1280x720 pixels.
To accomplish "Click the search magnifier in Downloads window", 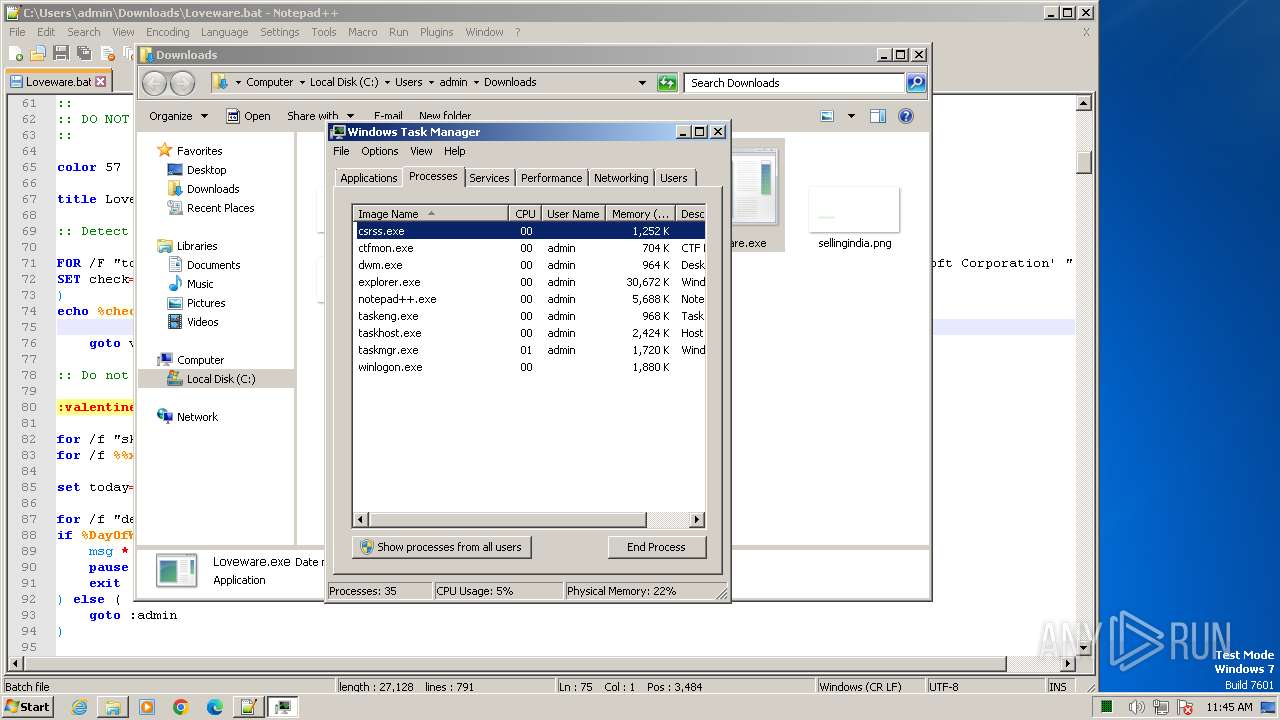I will (x=916, y=83).
